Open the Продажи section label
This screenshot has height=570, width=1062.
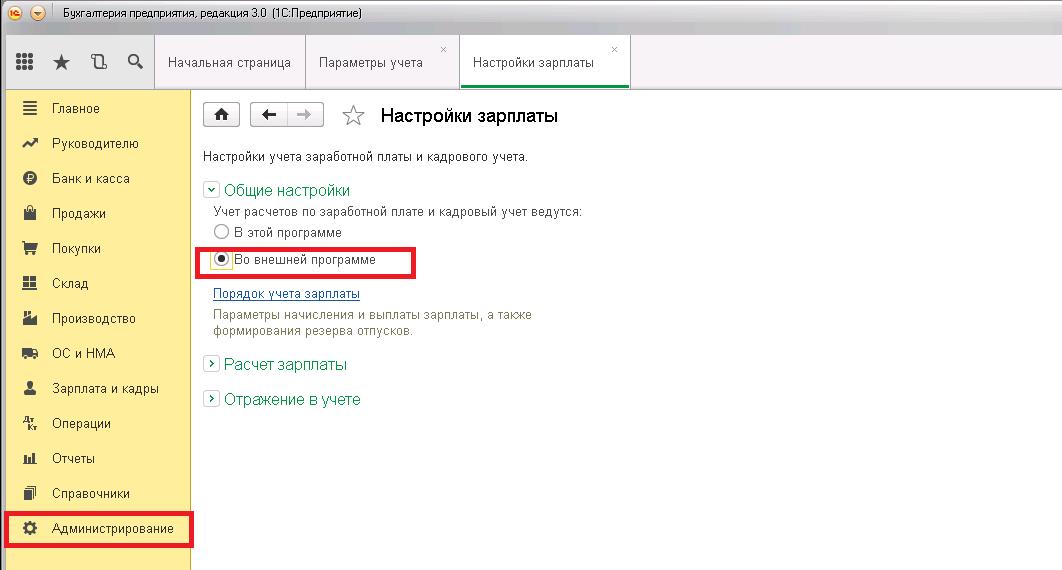tap(79, 214)
